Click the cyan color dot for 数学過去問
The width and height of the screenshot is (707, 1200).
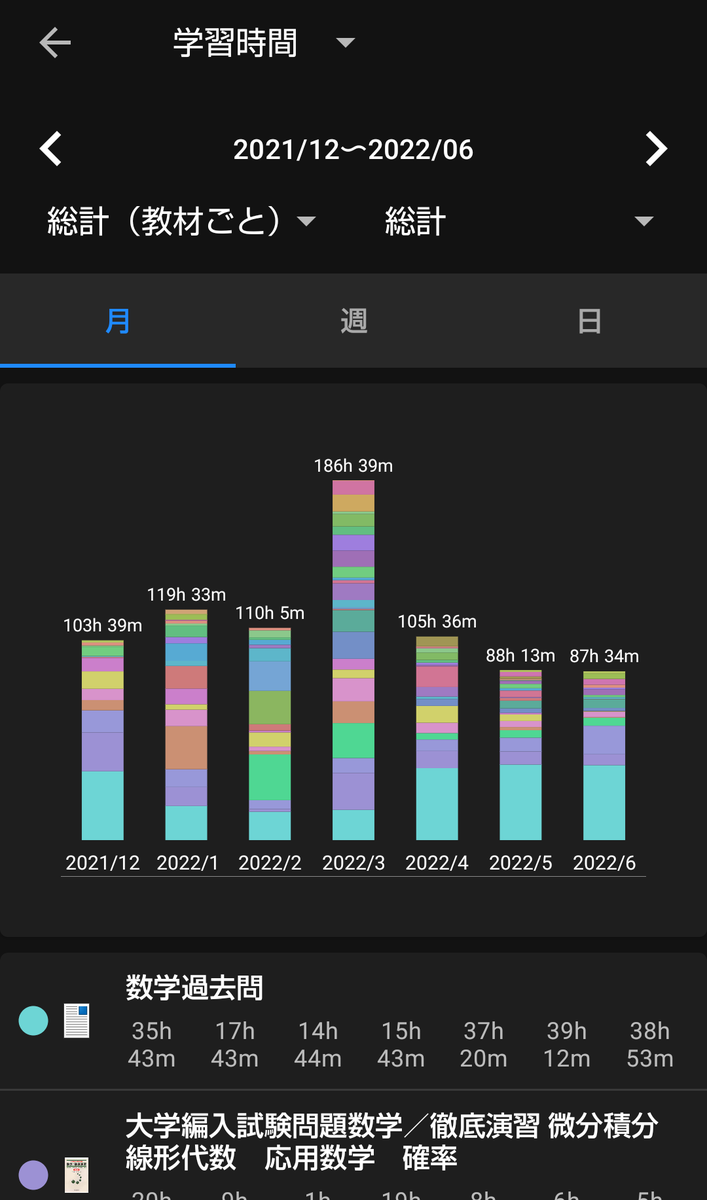click(33, 1021)
